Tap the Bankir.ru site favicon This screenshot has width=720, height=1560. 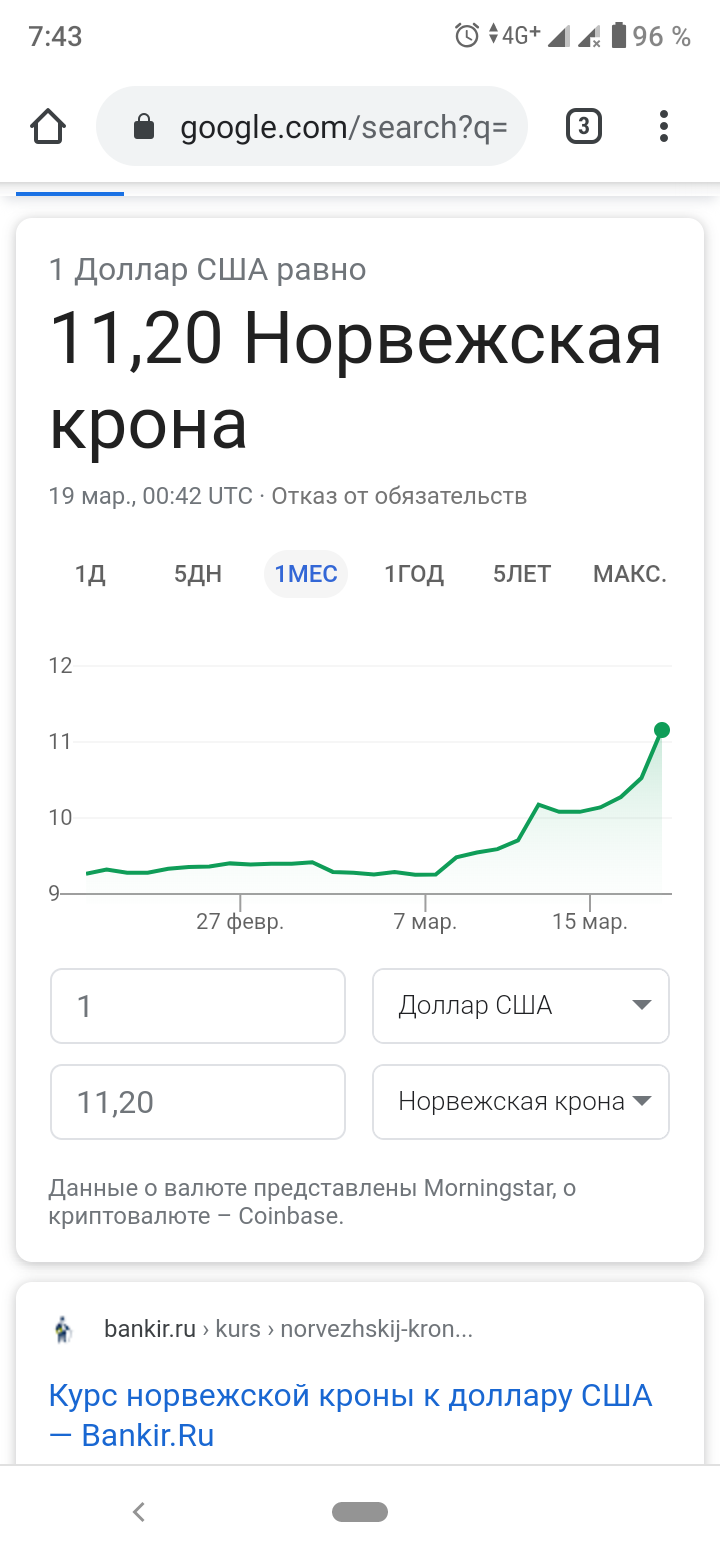click(x=63, y=1329)
